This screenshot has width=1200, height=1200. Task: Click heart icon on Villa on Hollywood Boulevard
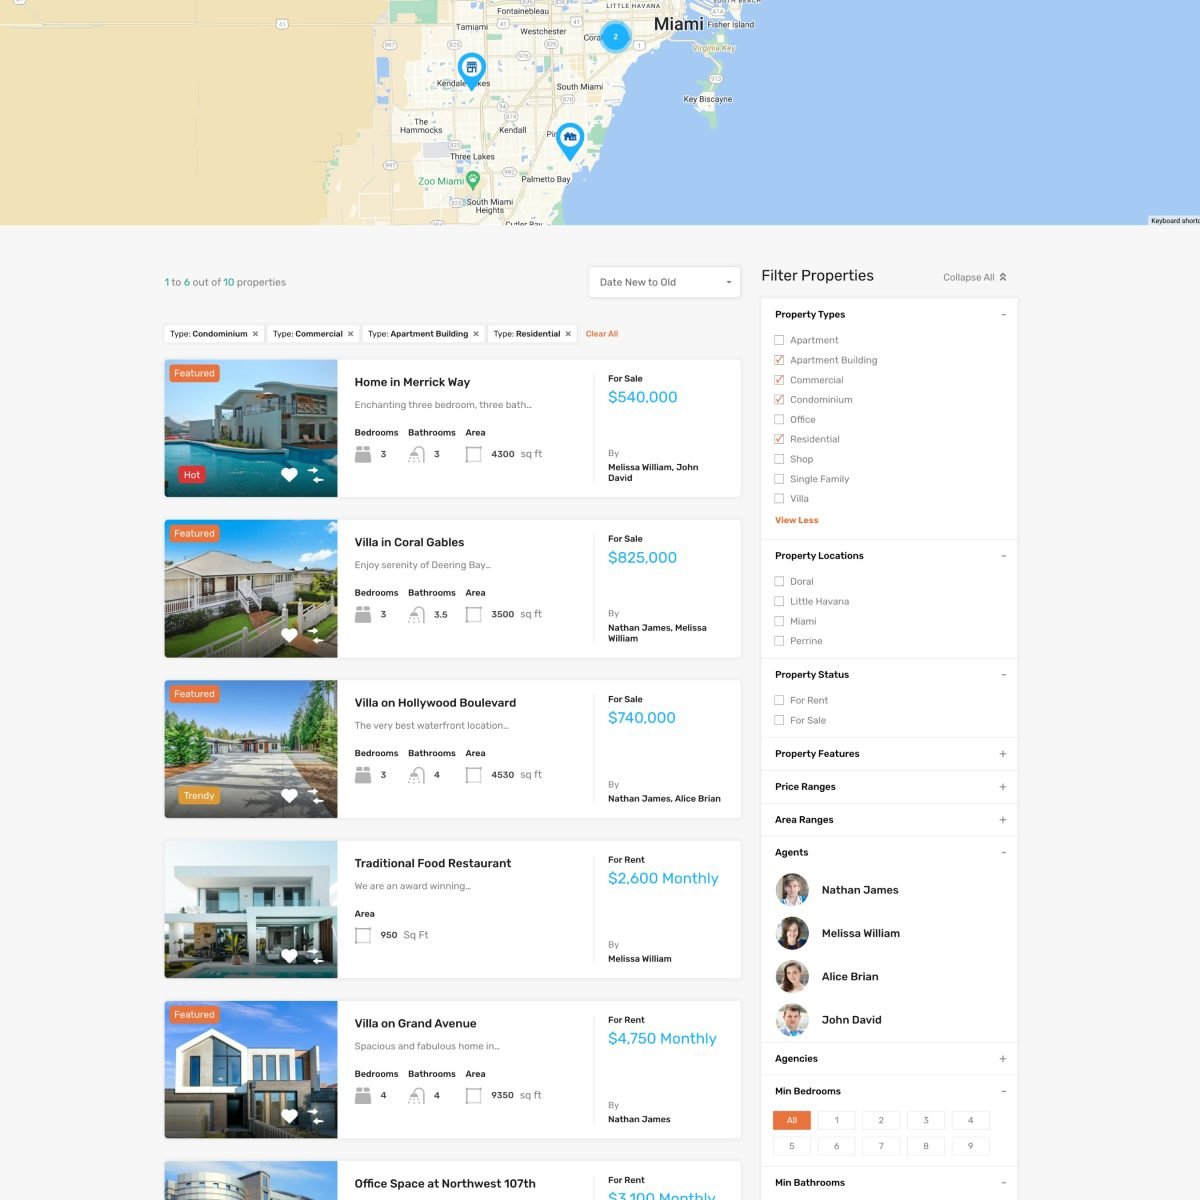[289, 796]
